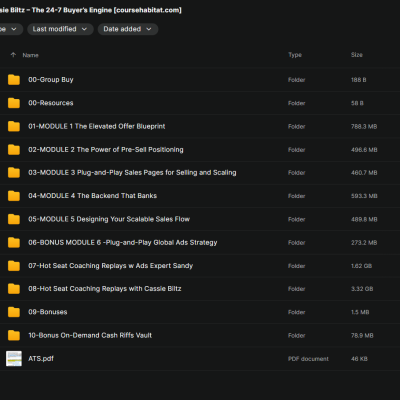Select the ATS.pdf file name

point(41,359)
